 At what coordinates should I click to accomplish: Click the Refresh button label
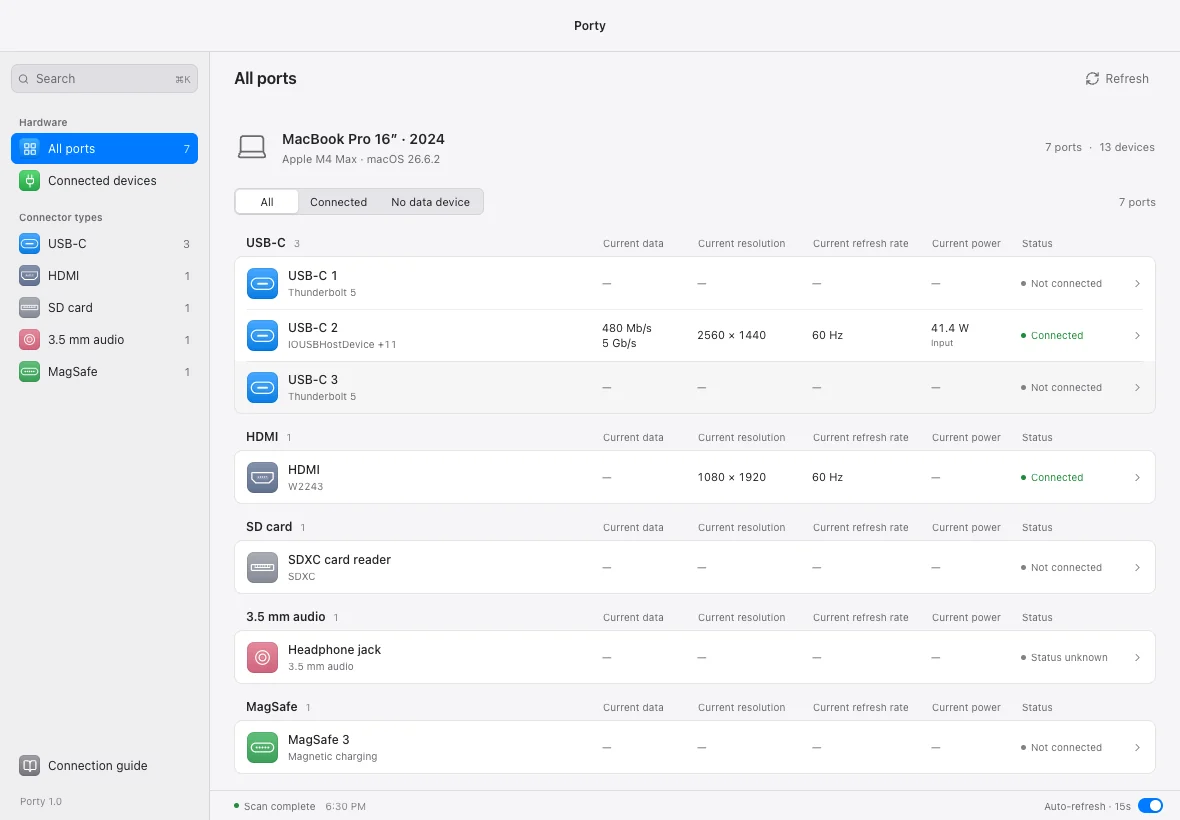1127,79
